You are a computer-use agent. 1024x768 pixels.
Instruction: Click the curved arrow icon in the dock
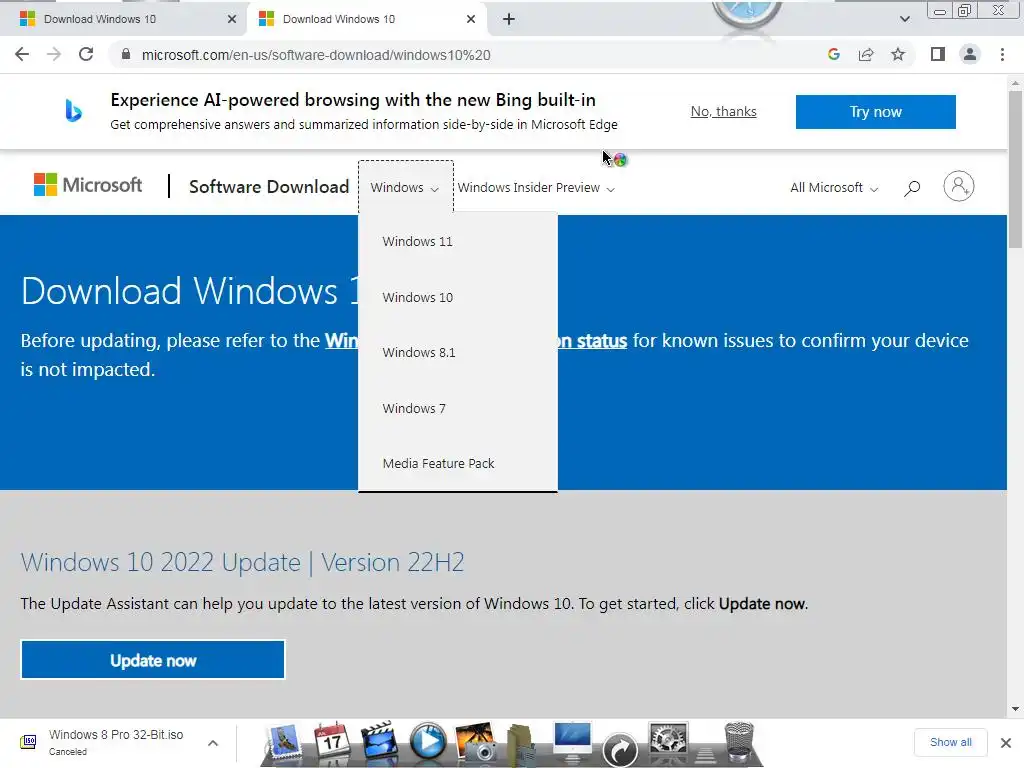620,749
